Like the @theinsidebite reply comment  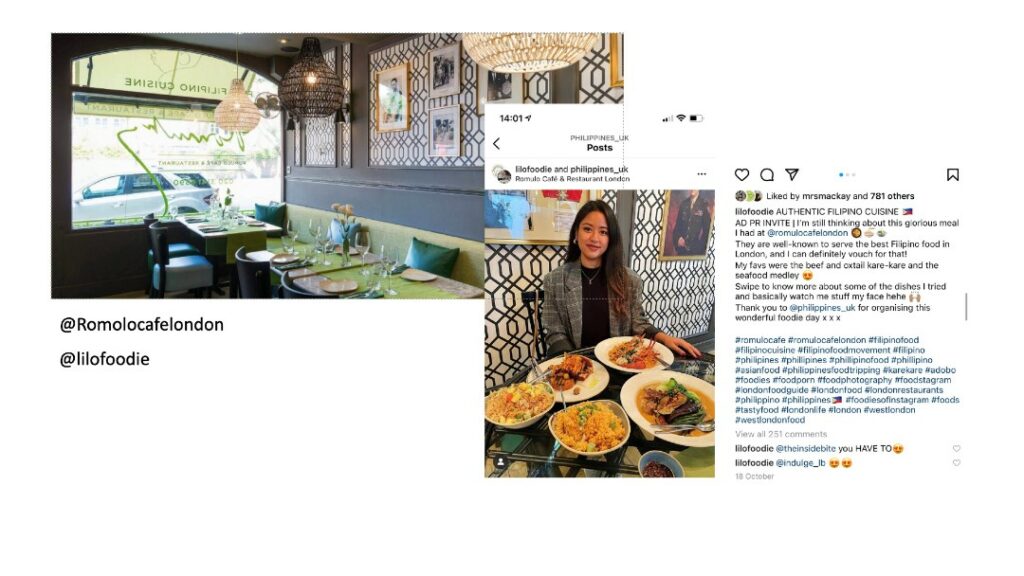click(x=956, y=449)
